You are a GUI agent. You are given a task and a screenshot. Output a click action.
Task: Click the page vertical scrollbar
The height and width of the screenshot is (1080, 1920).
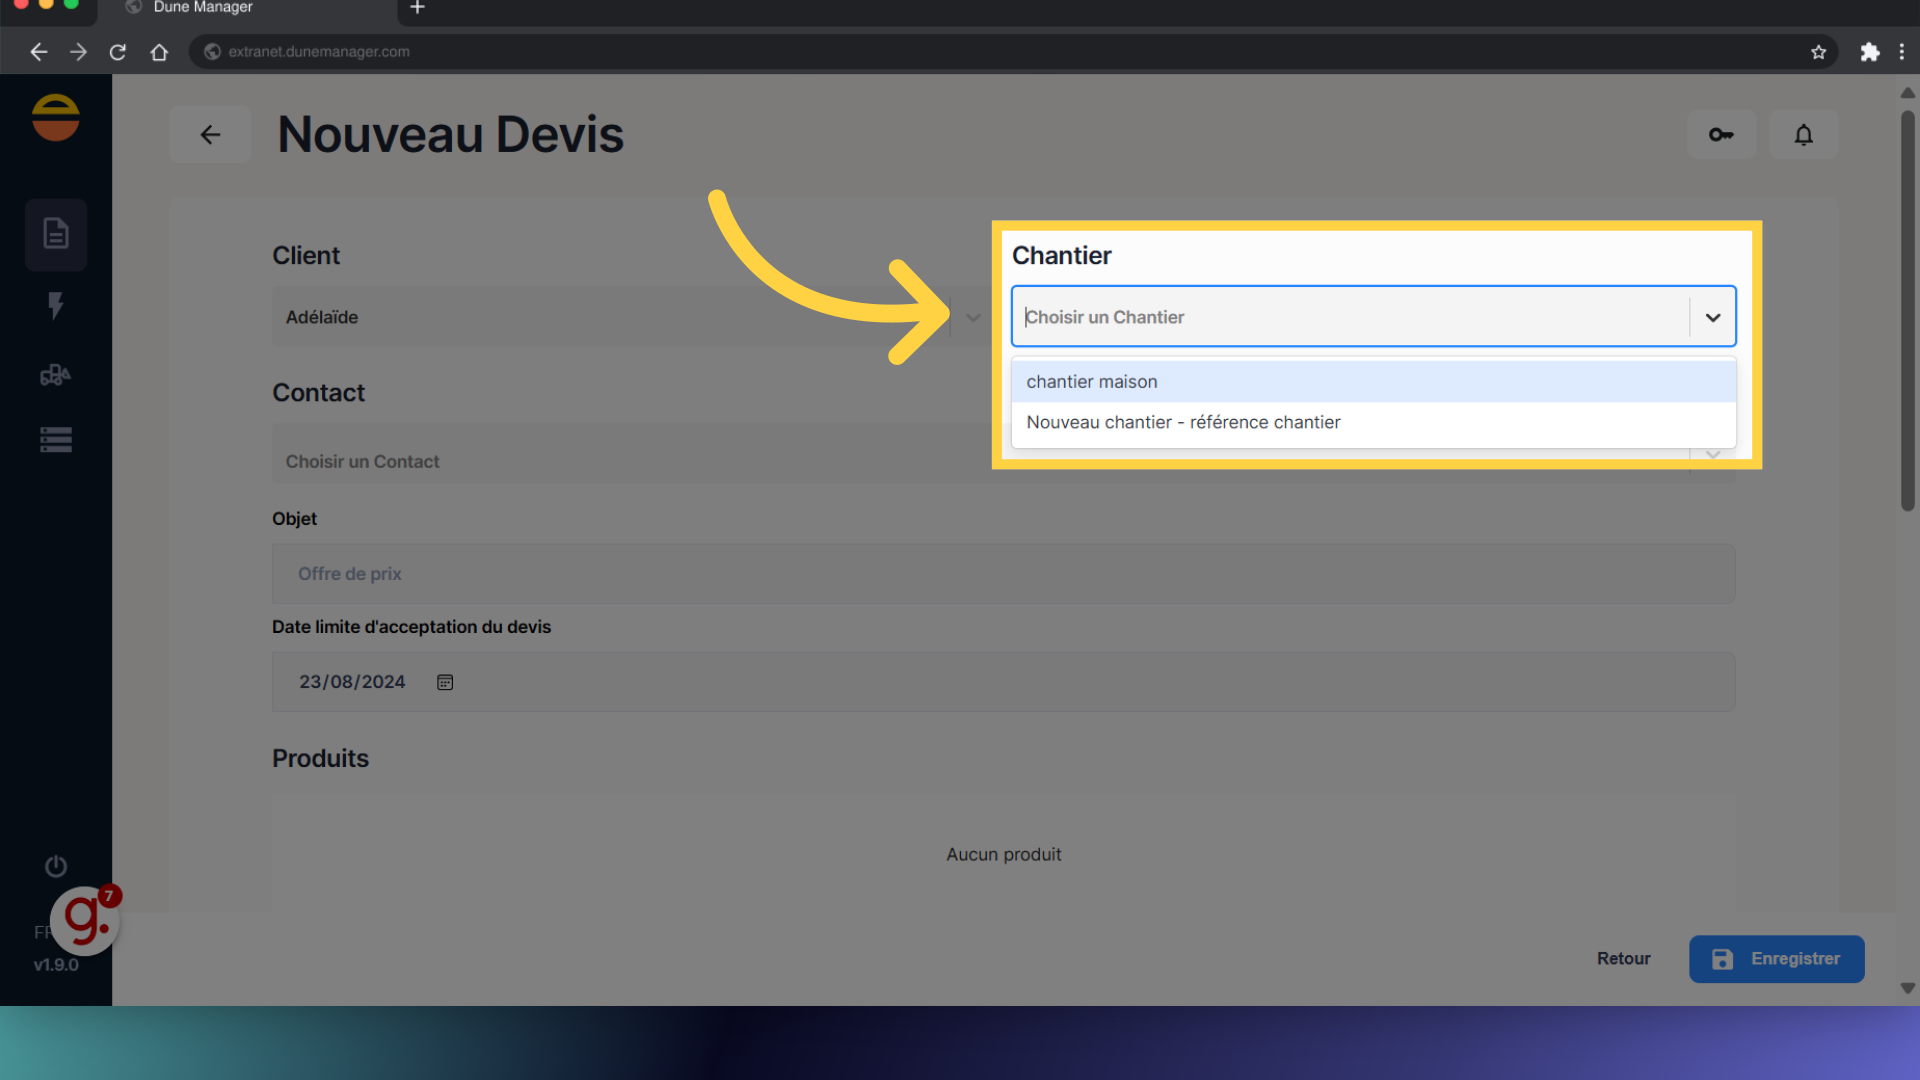tap(1907, 310)
